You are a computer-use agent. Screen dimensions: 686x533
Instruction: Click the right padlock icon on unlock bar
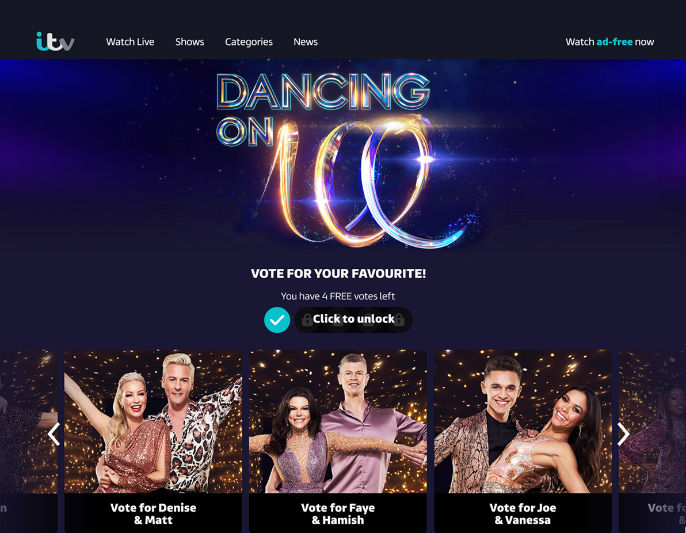(399, 320)
